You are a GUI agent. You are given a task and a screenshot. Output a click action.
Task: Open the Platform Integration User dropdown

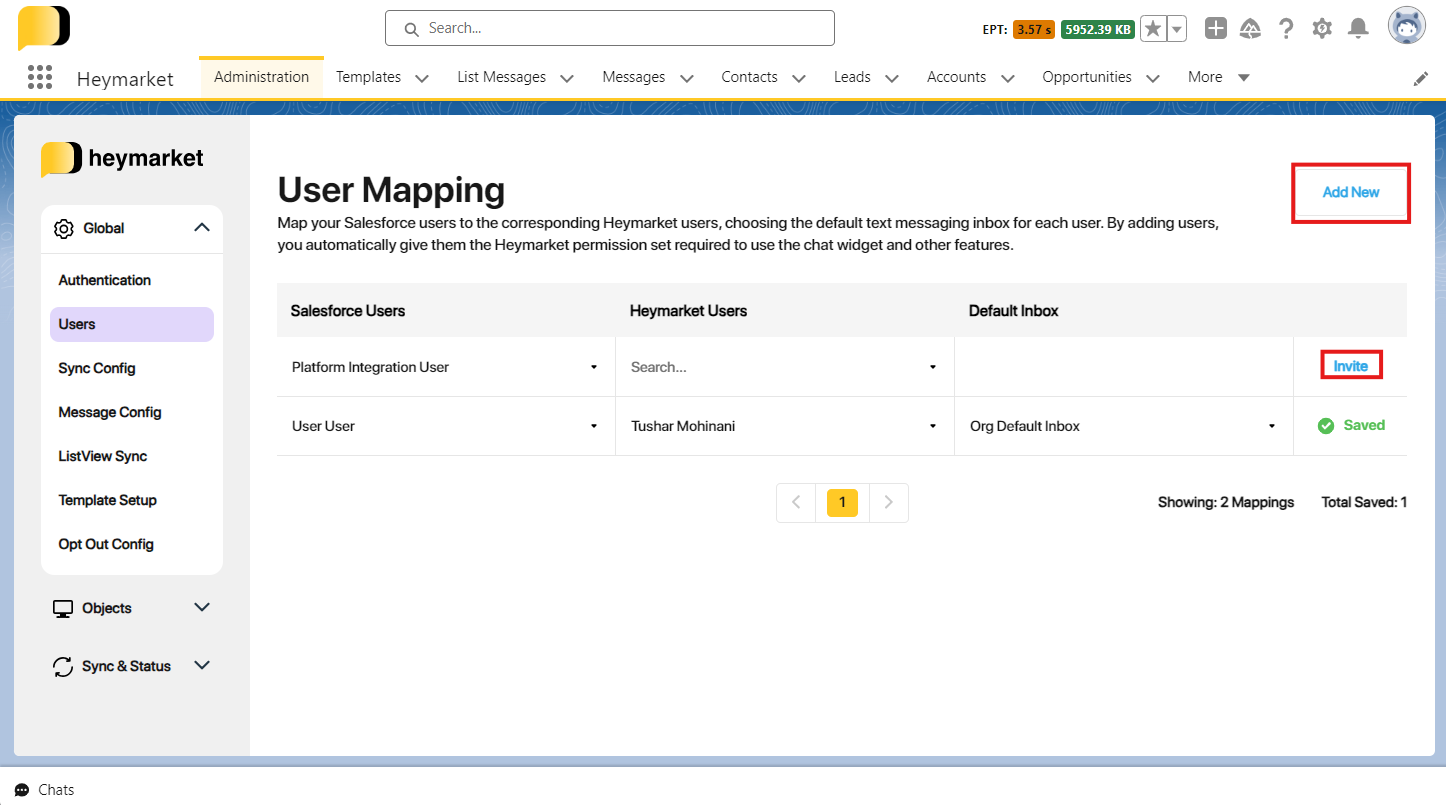[446, 368]
